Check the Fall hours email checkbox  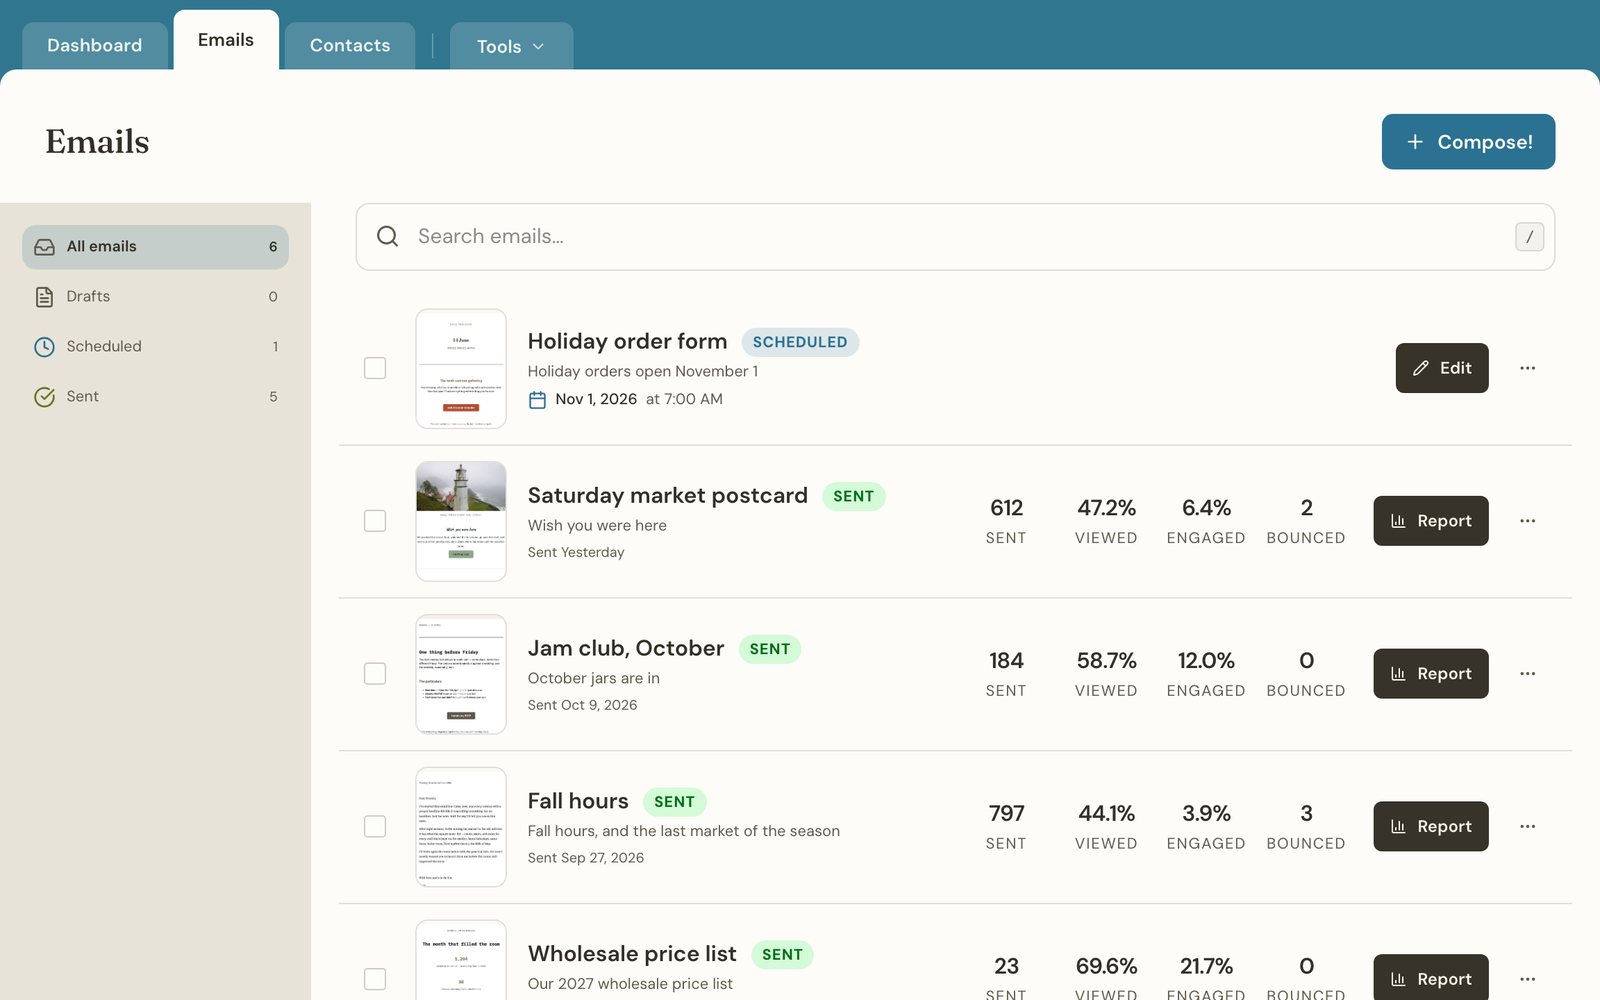point(375,827)
